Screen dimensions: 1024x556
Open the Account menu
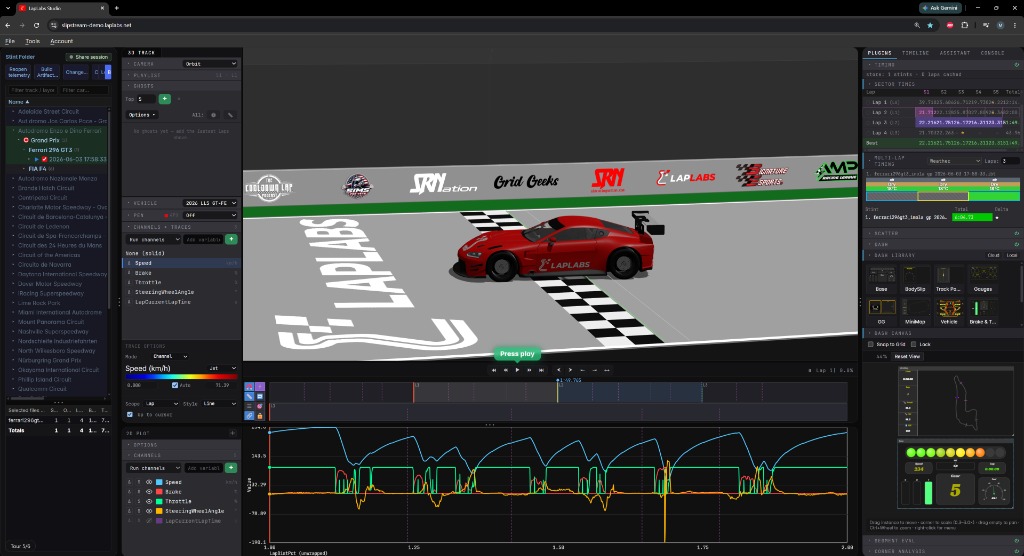tap(61, 41)
